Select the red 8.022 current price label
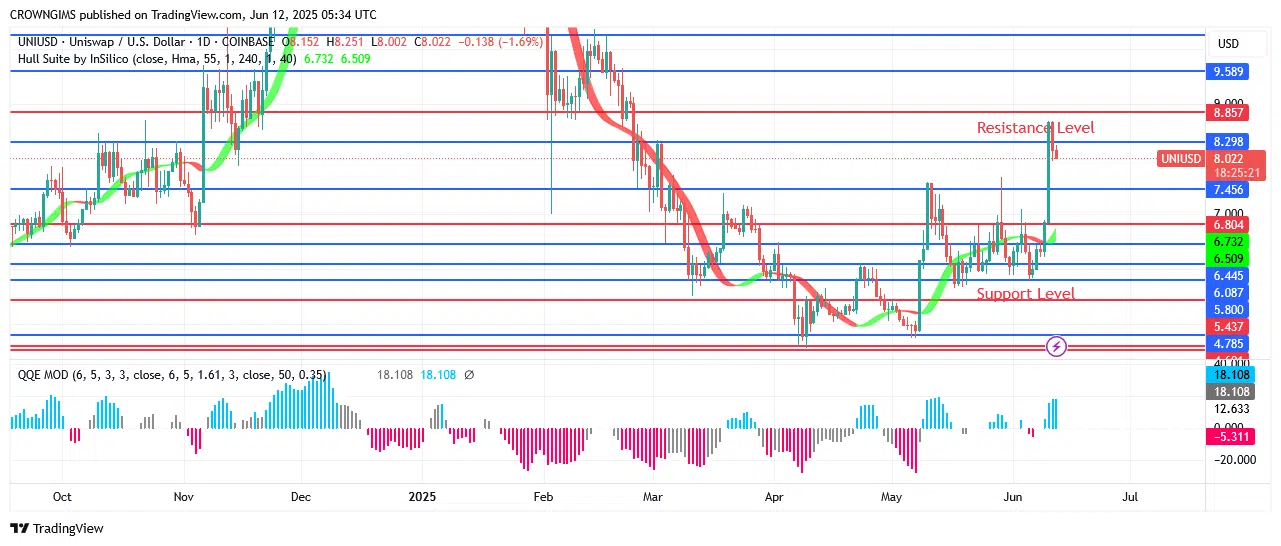 coord(1237,158)
